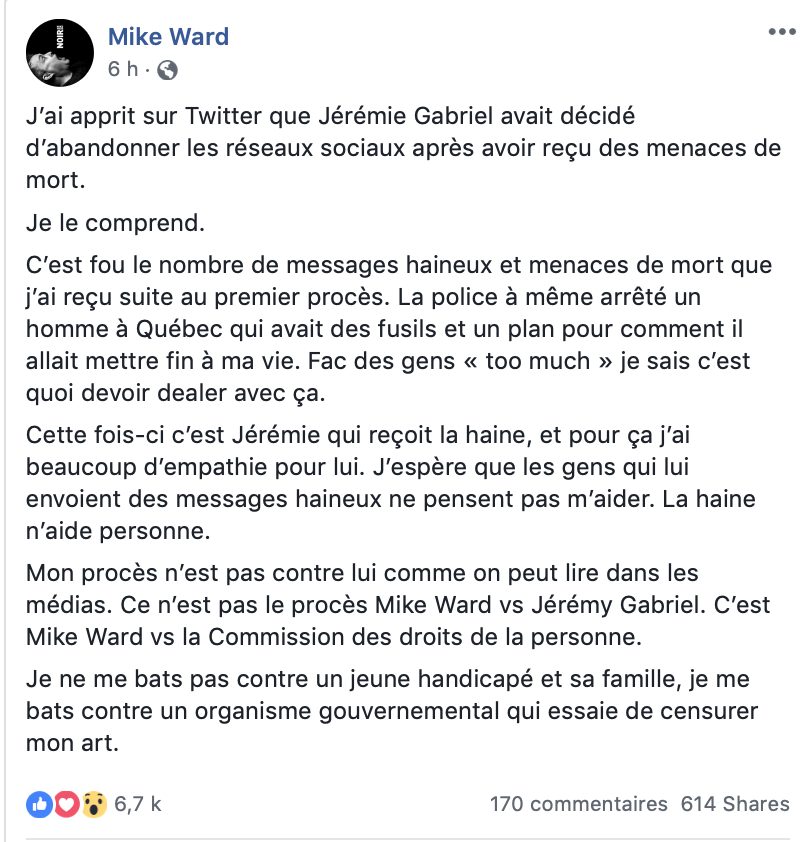Screen dimensions: 808x842
Task: Click the text "Commission des droits de la personne"
Action: (424, 637)
